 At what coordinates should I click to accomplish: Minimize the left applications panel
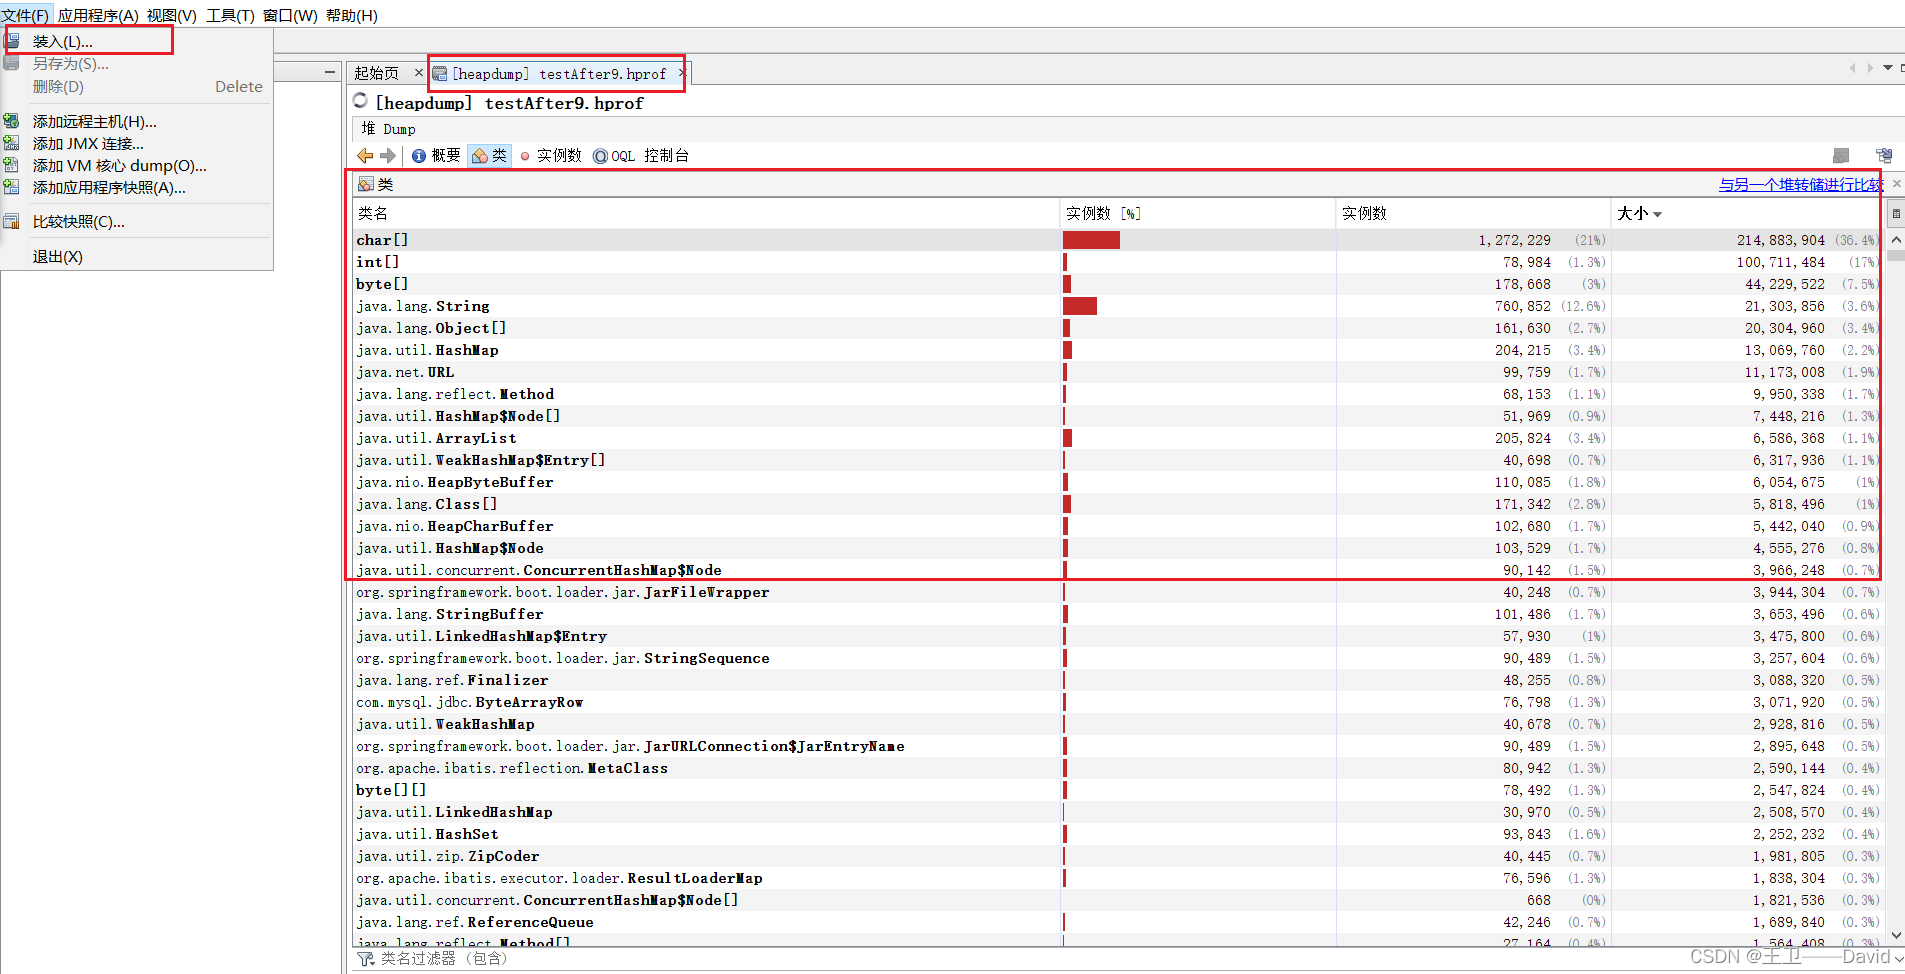pyautogui.click(x=330, y=72)
